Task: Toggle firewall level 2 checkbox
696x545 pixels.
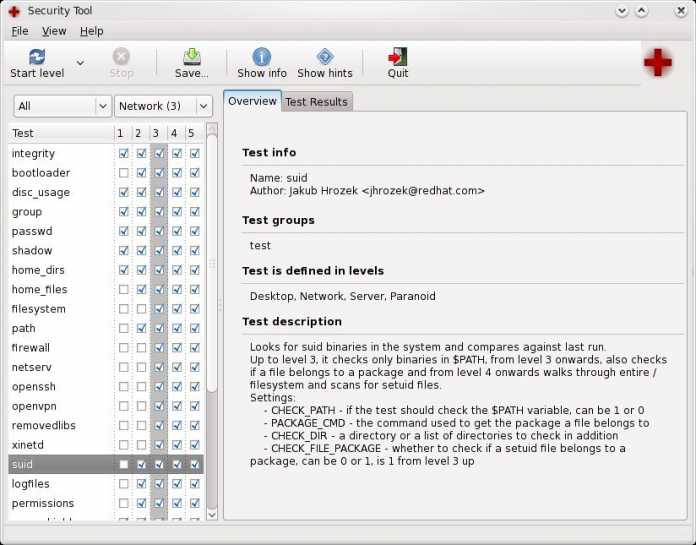Action: [x=142, y=348]
